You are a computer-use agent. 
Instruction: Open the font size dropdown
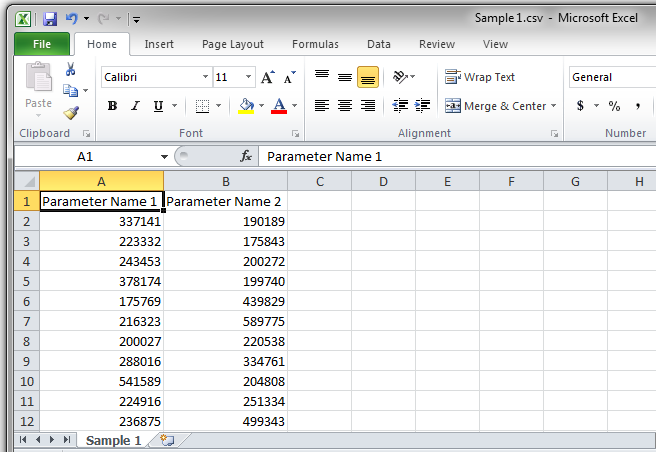(x=248, y=77)
